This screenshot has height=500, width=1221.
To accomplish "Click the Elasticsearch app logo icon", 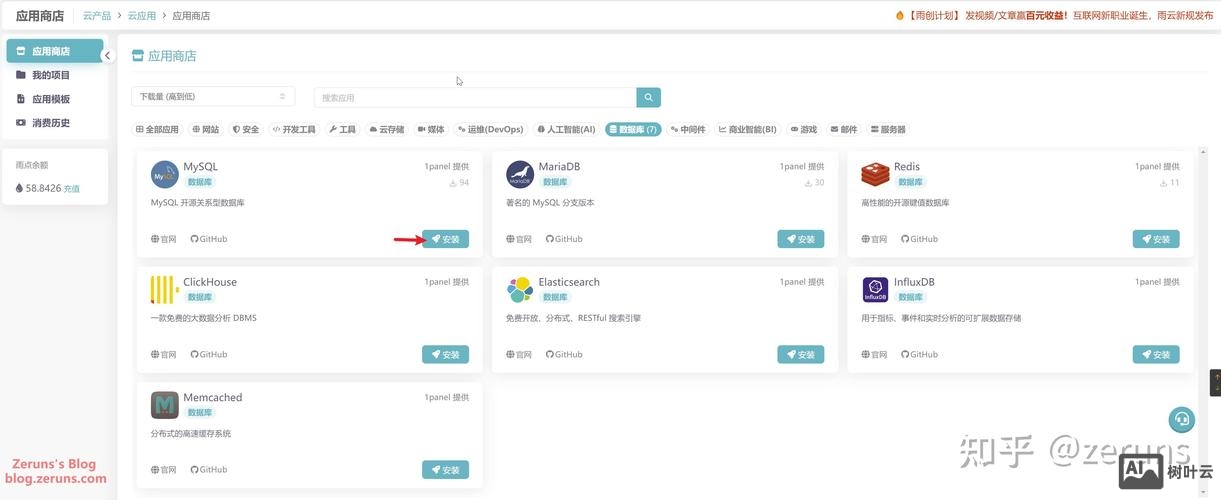I will click(x=520, y=289).
